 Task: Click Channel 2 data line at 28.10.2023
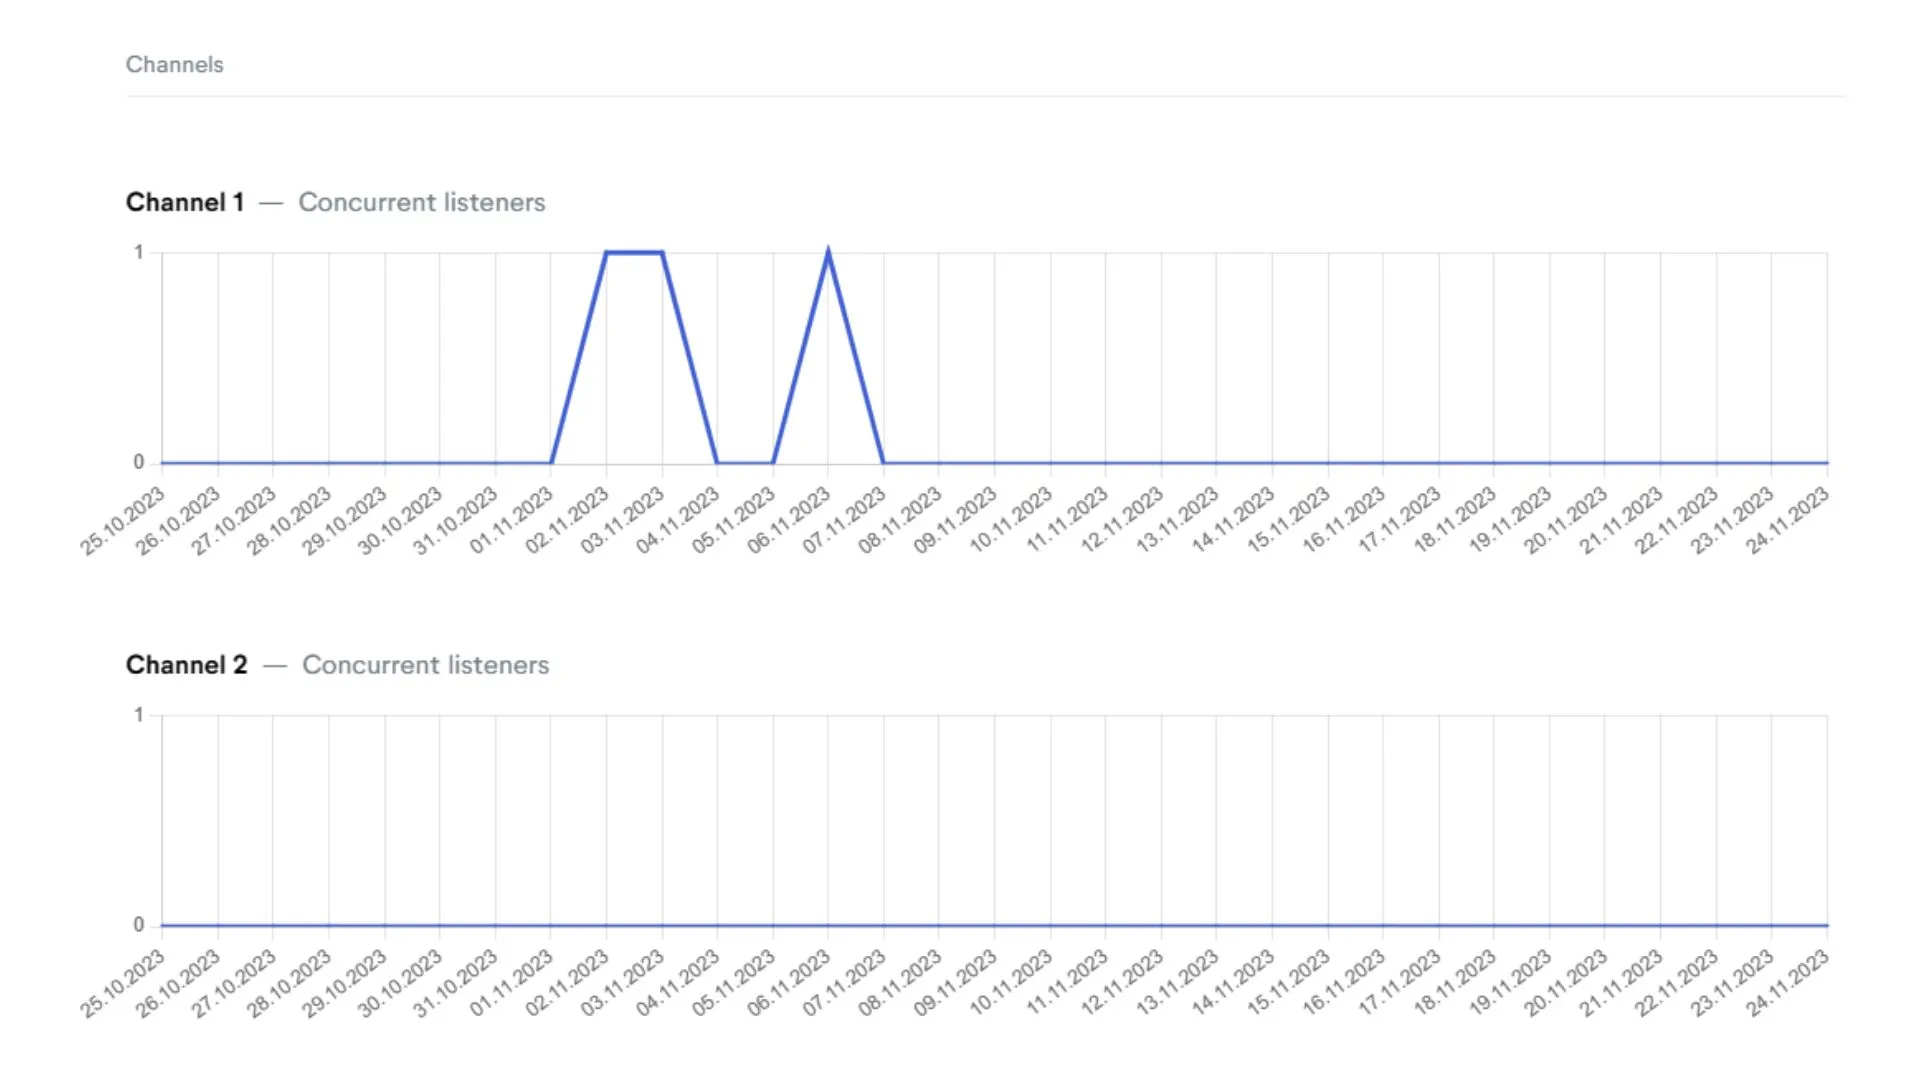click(x=329, y=926)
